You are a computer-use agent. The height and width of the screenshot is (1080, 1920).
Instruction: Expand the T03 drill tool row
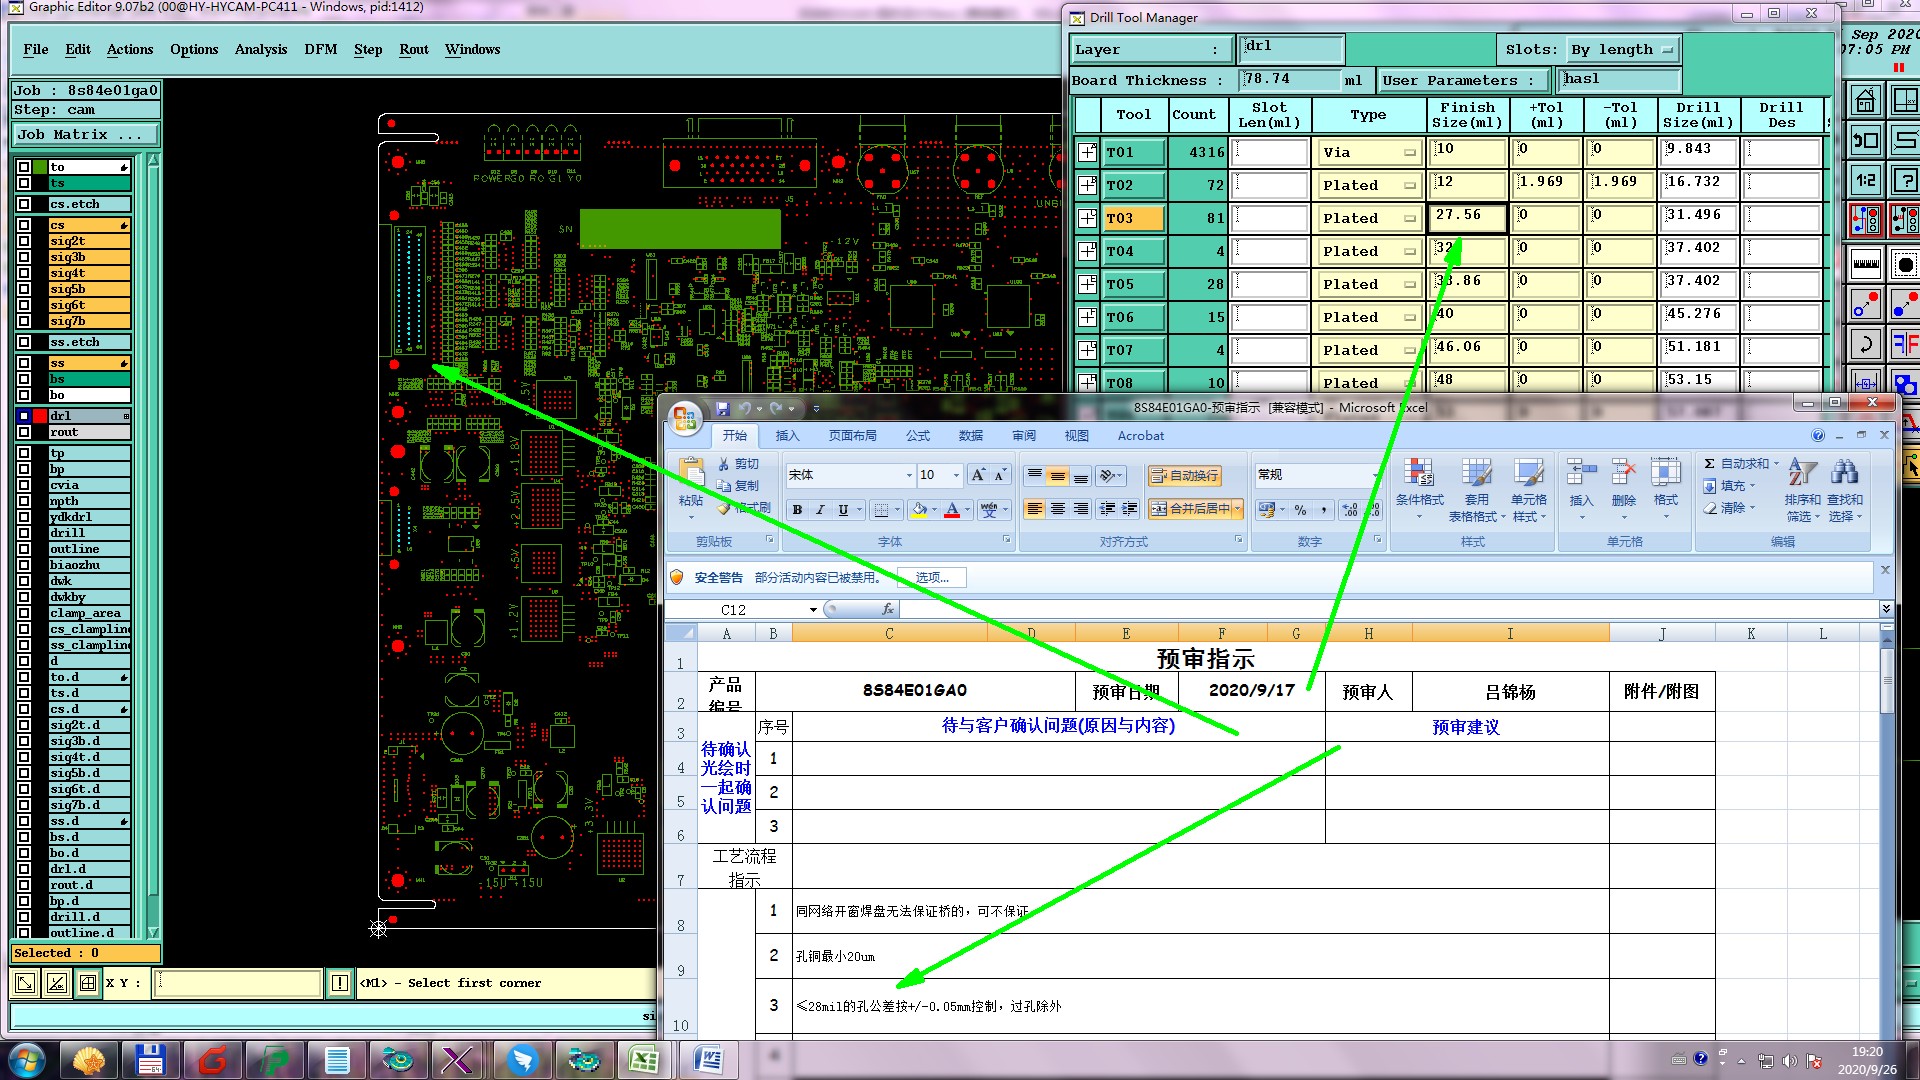(x=1087, y=218)
